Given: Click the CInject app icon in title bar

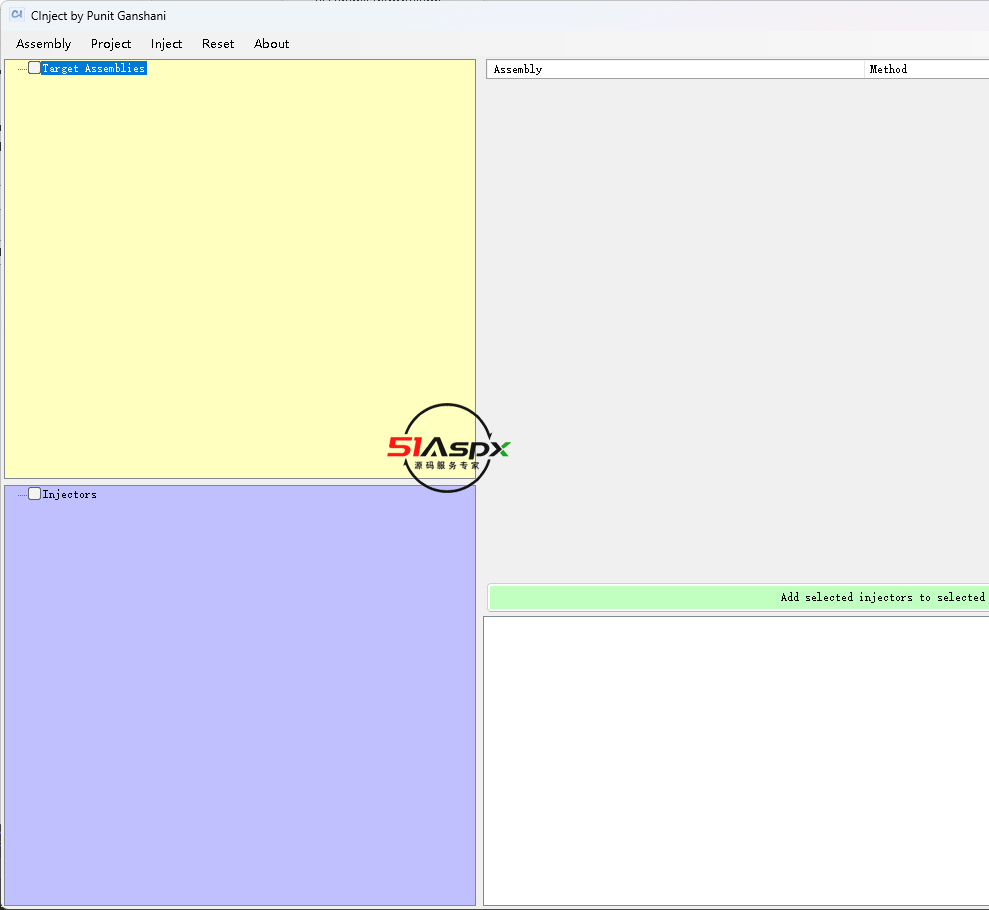Looking at the screenshot, I should click(x=17, y=15).
